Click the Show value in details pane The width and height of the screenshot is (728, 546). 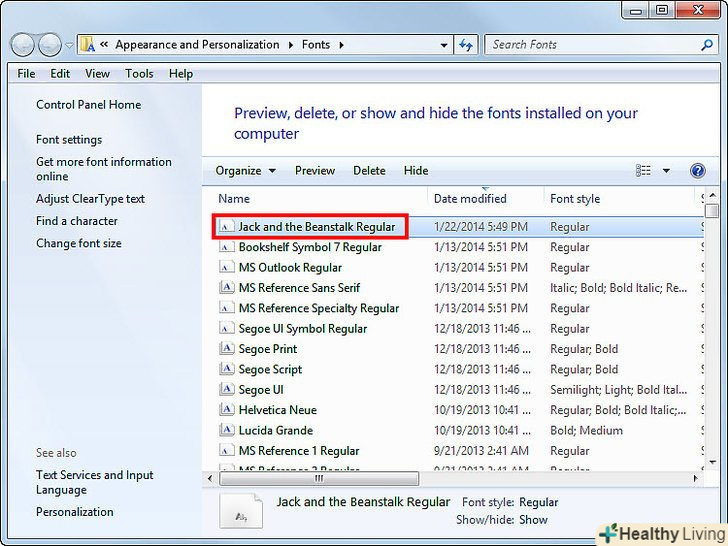coord(533,520)
